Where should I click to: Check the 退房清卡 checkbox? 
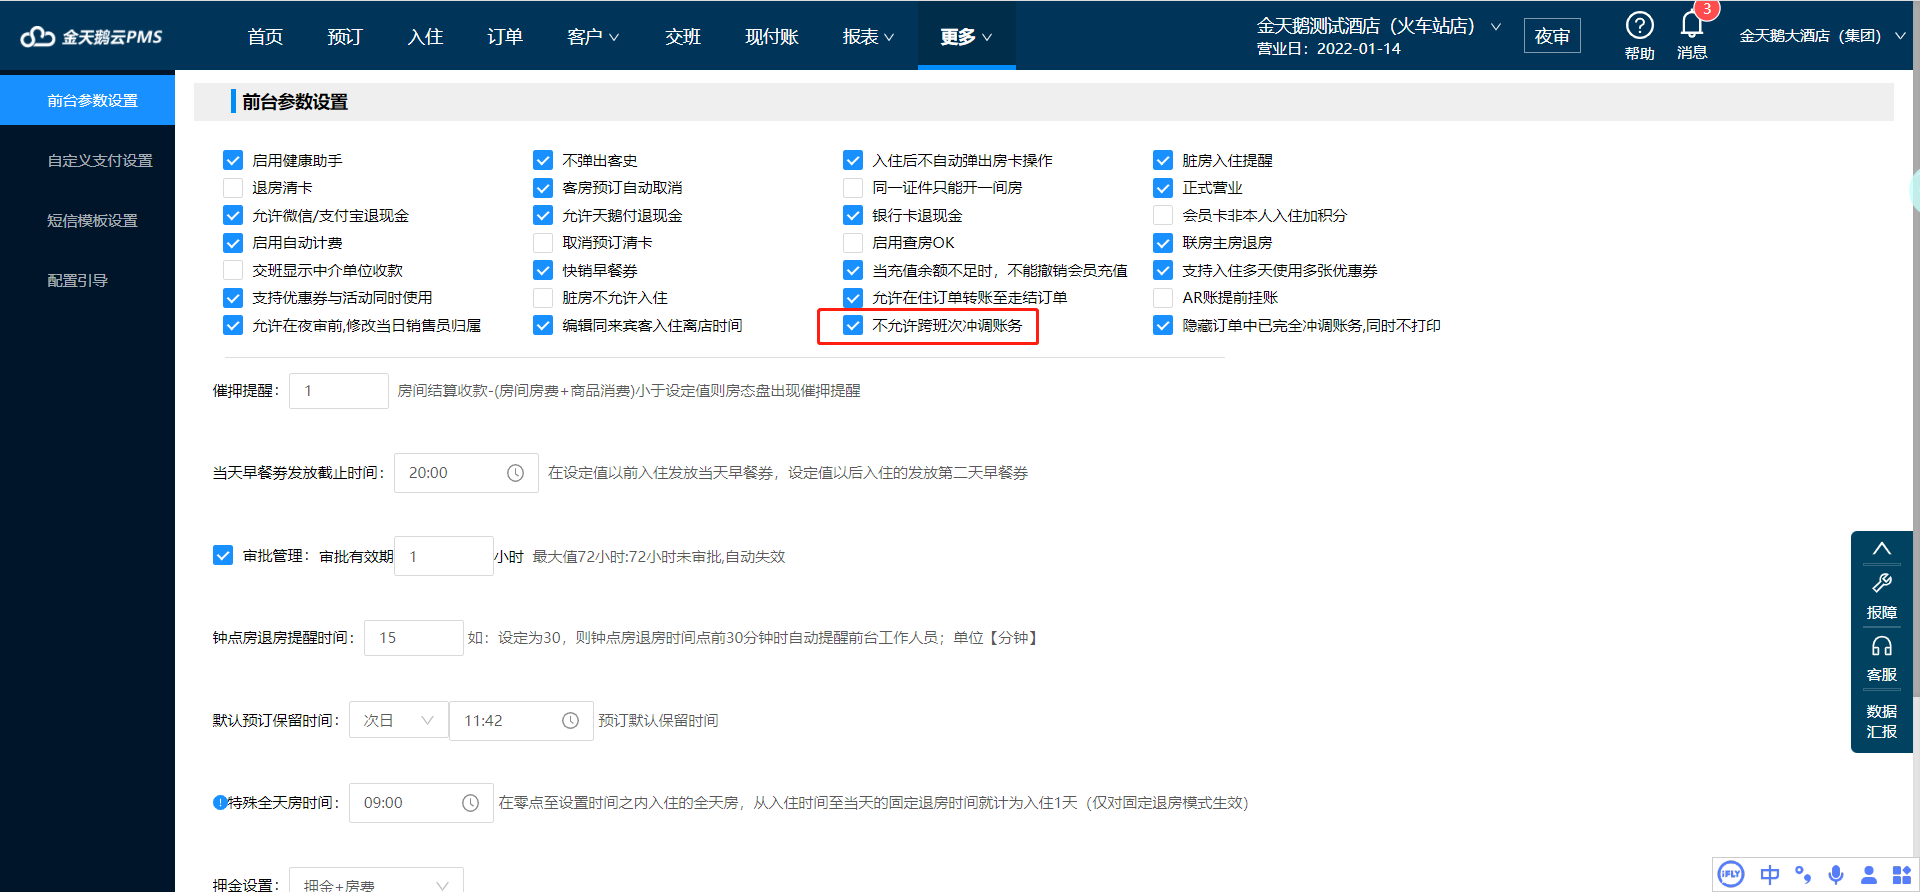pyautogui.click(x=233, y=188)
